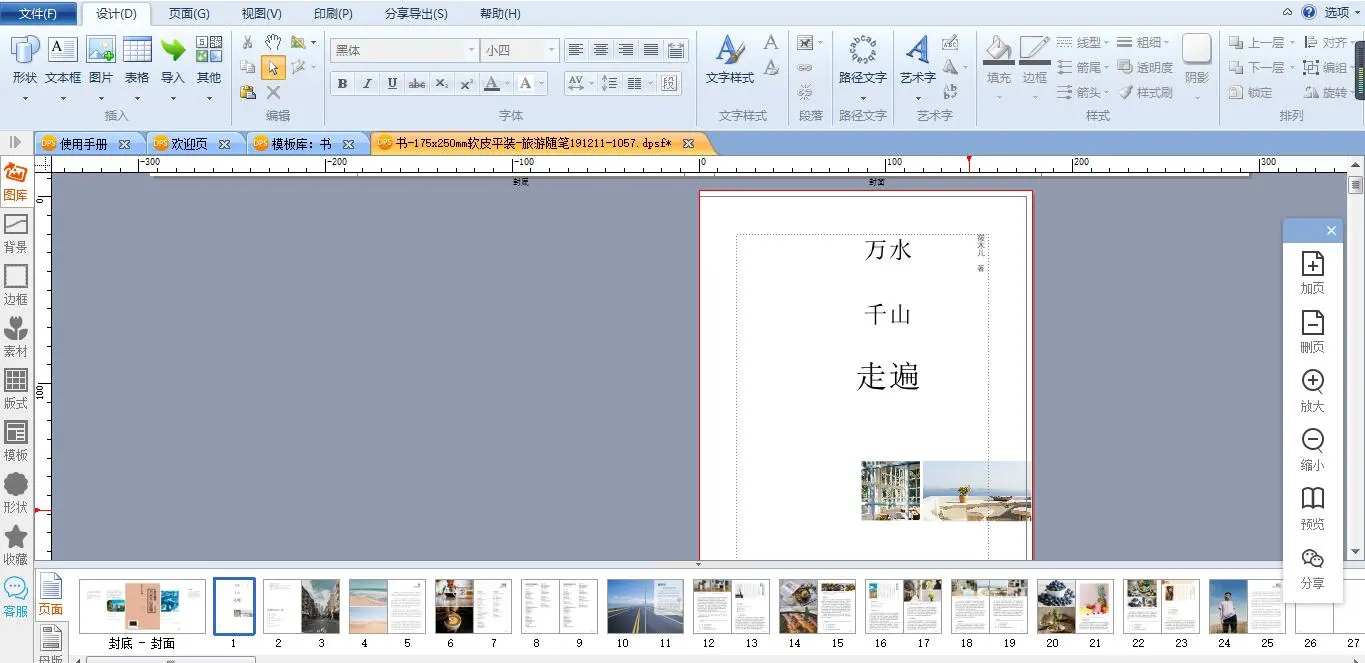Insert a table with 表格 icon
This screenshot has width=1365, height=663.
(137, 58)
